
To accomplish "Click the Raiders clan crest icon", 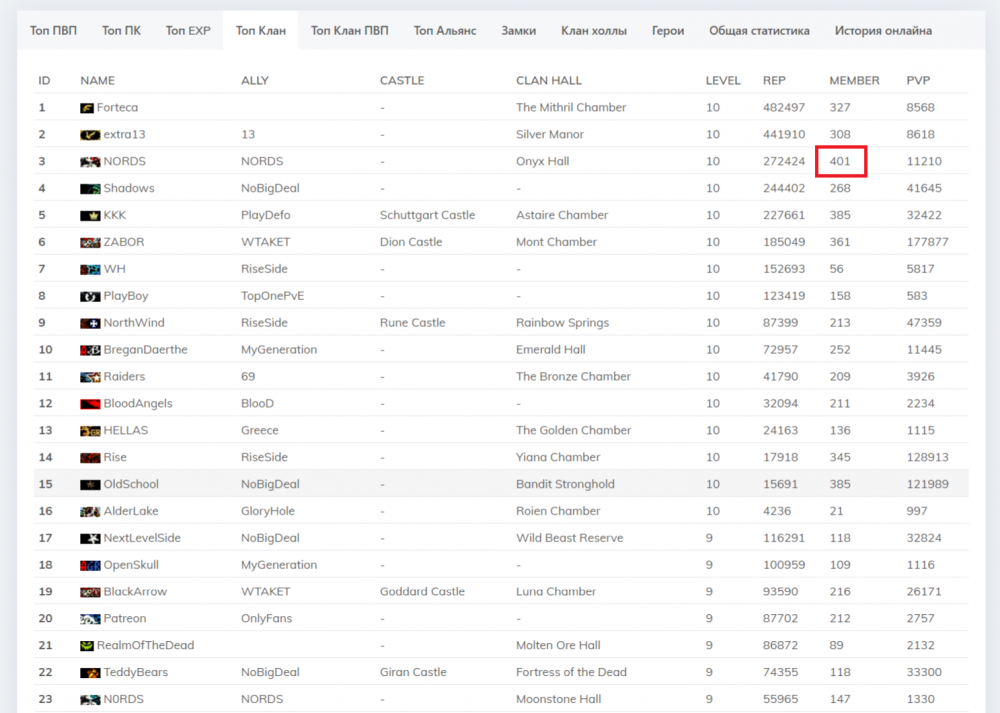I will pos(90,377).
